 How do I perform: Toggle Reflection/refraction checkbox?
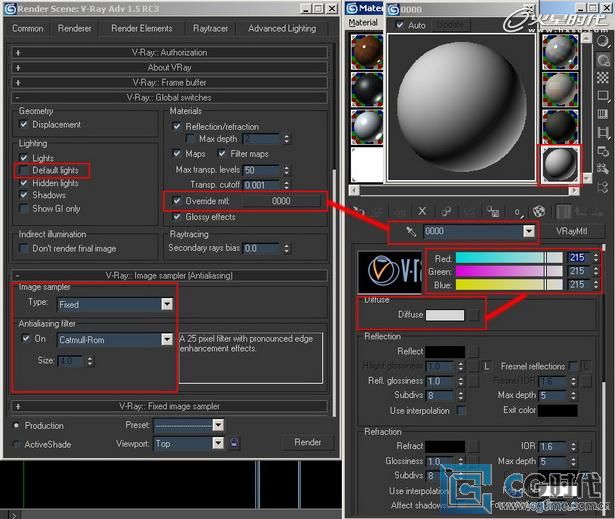177,126
